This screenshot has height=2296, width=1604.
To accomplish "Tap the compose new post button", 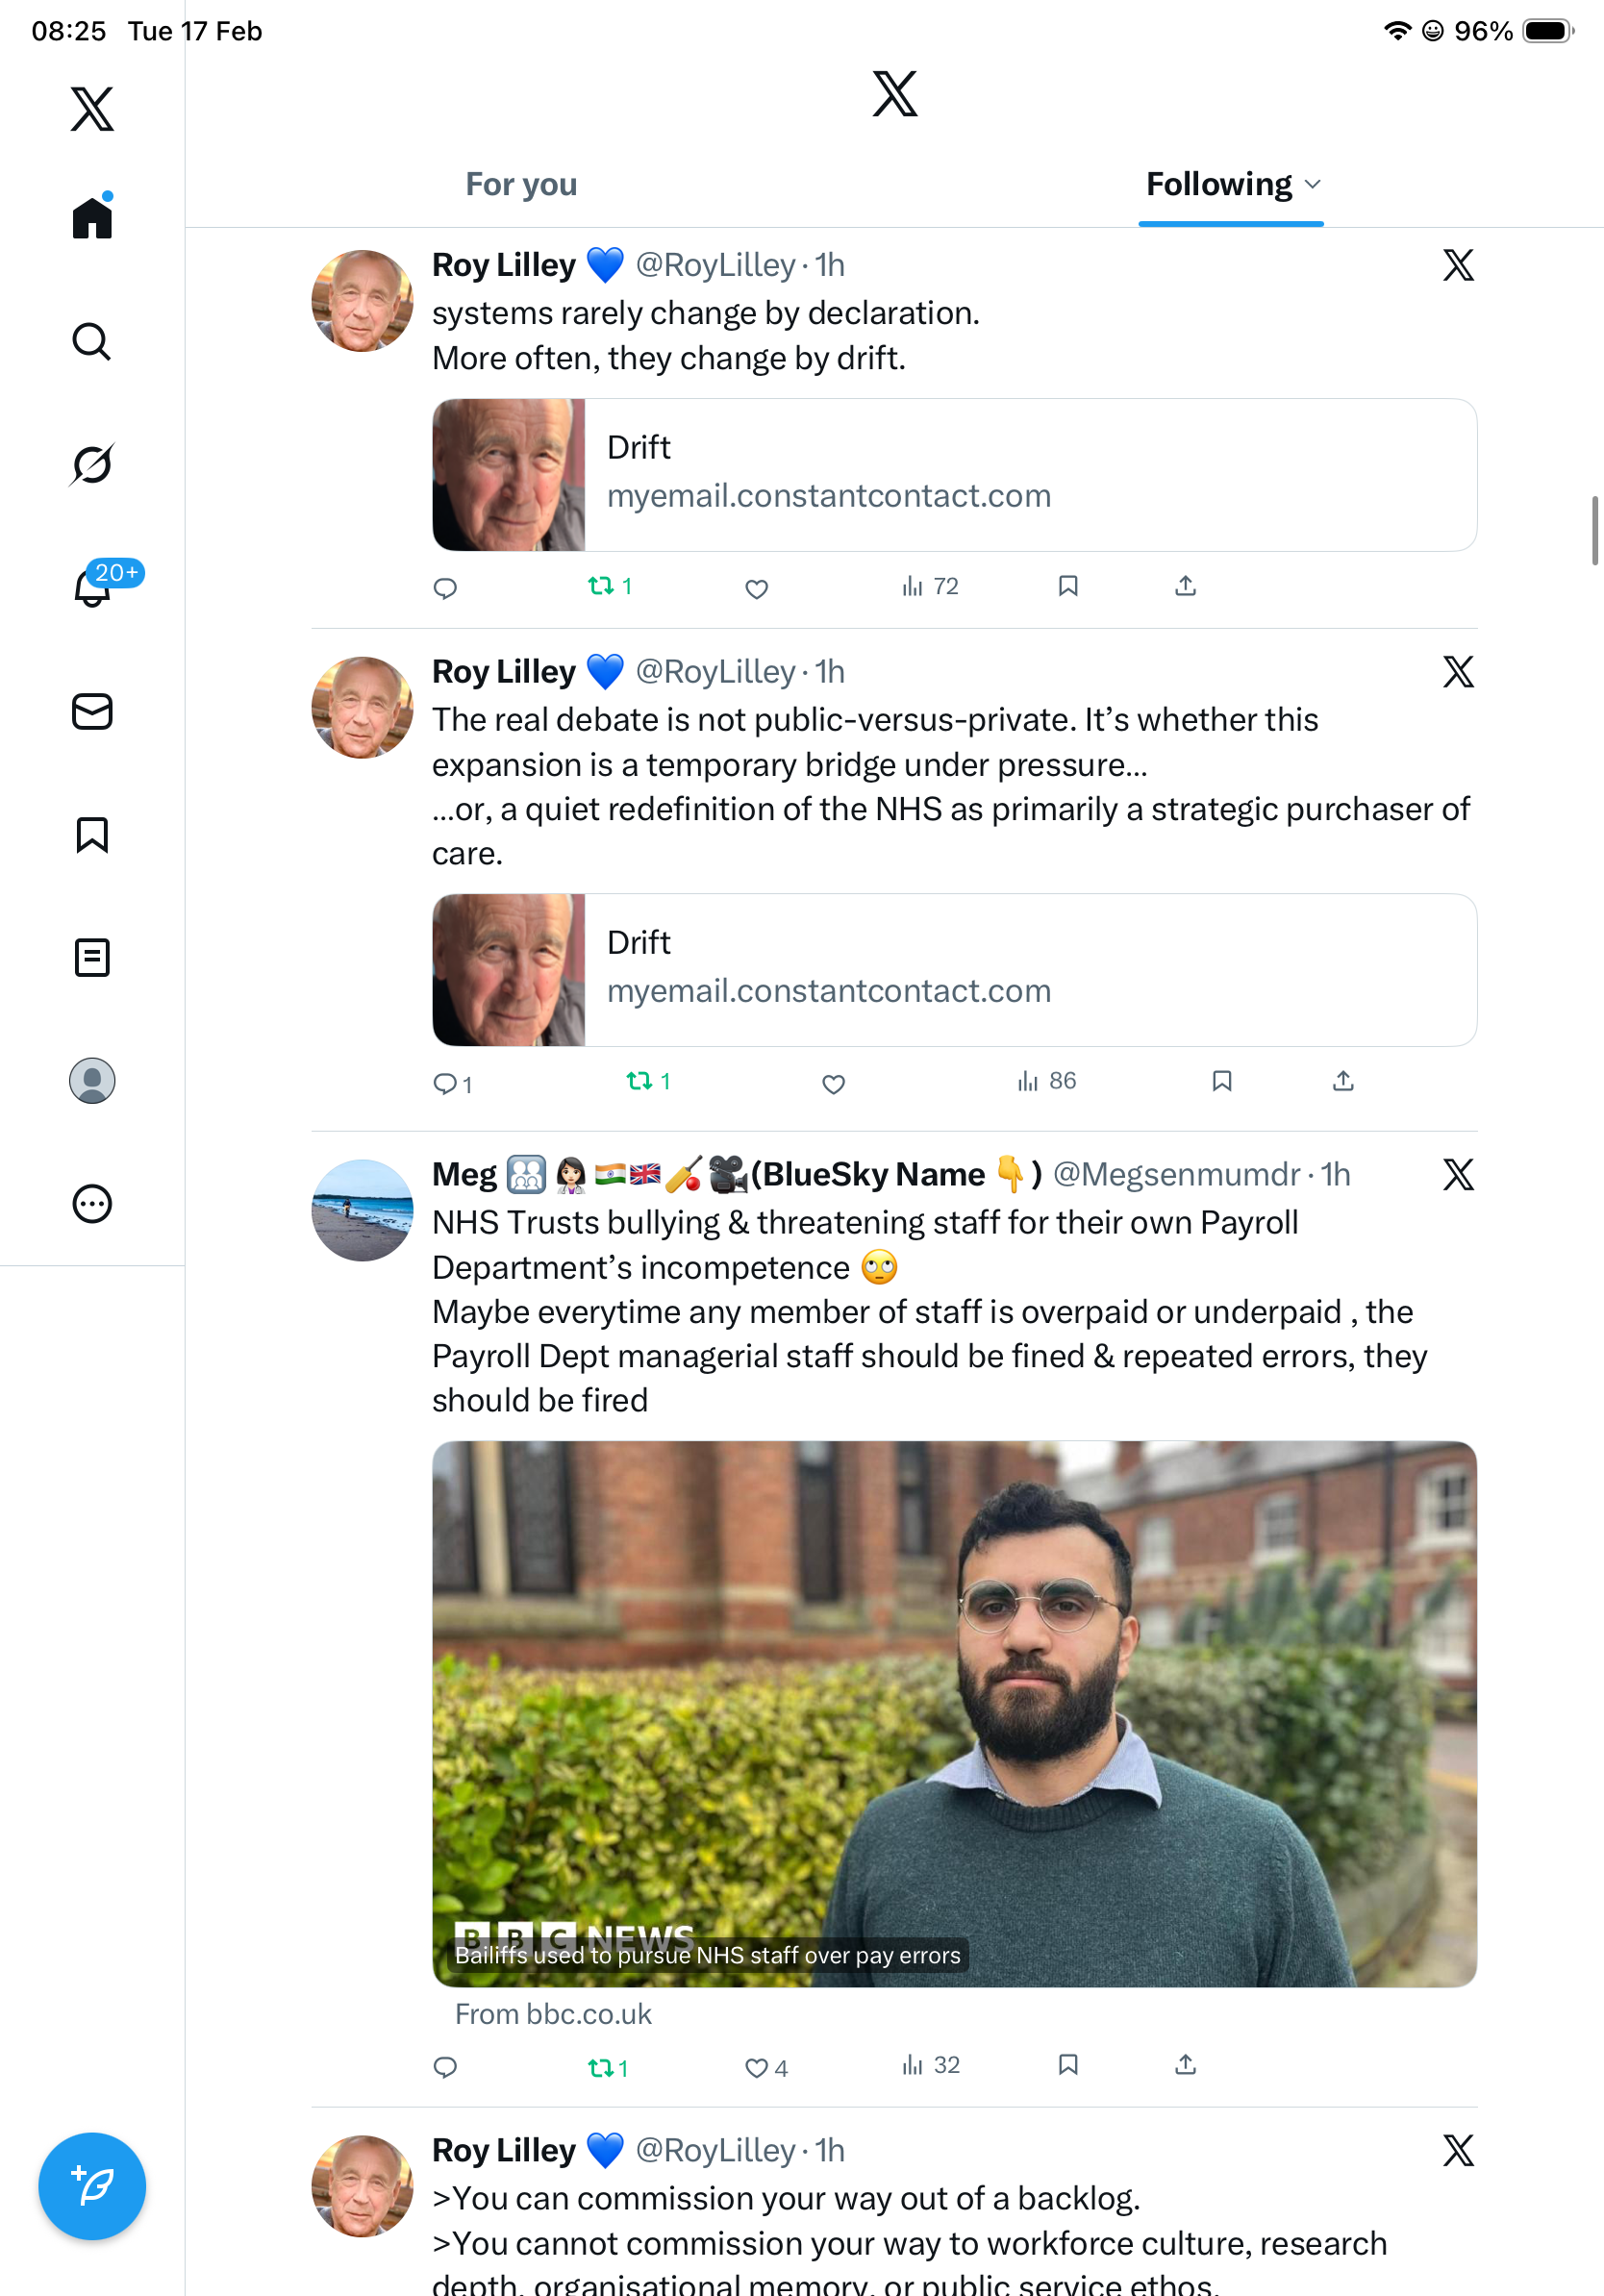I will click(x=92, y=2186).
